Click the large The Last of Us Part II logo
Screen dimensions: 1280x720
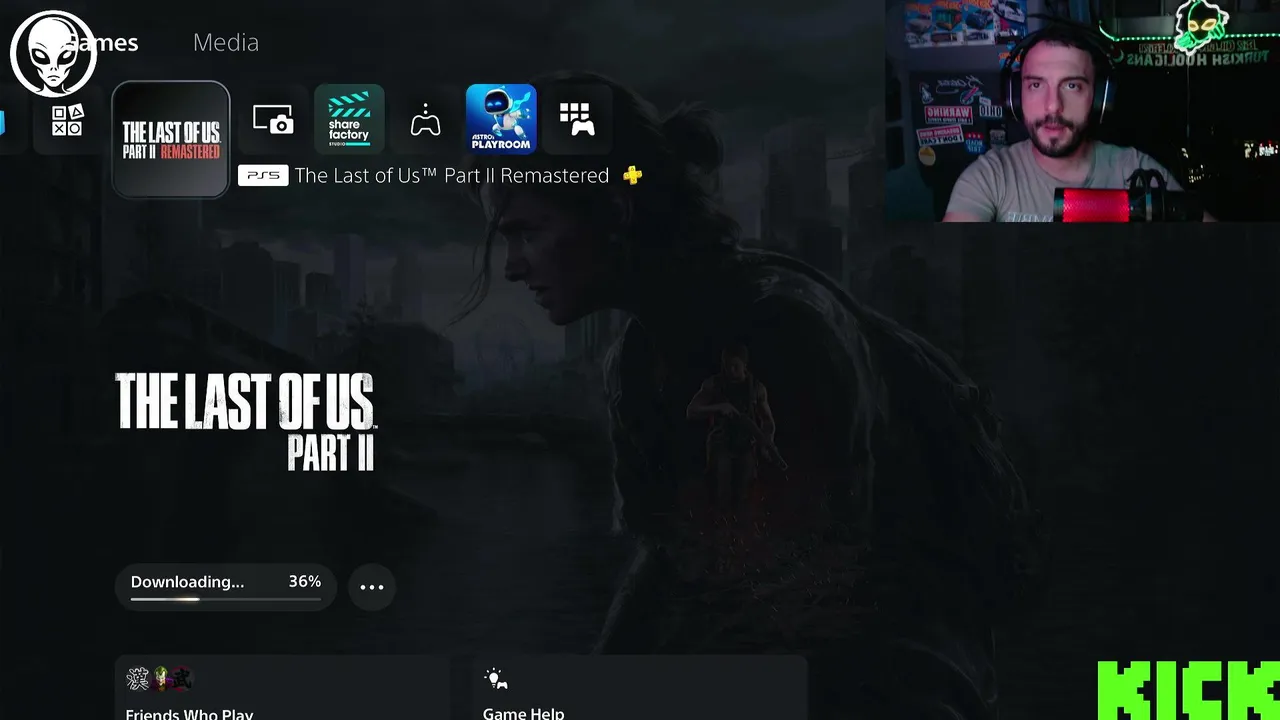tap(245, 422)
